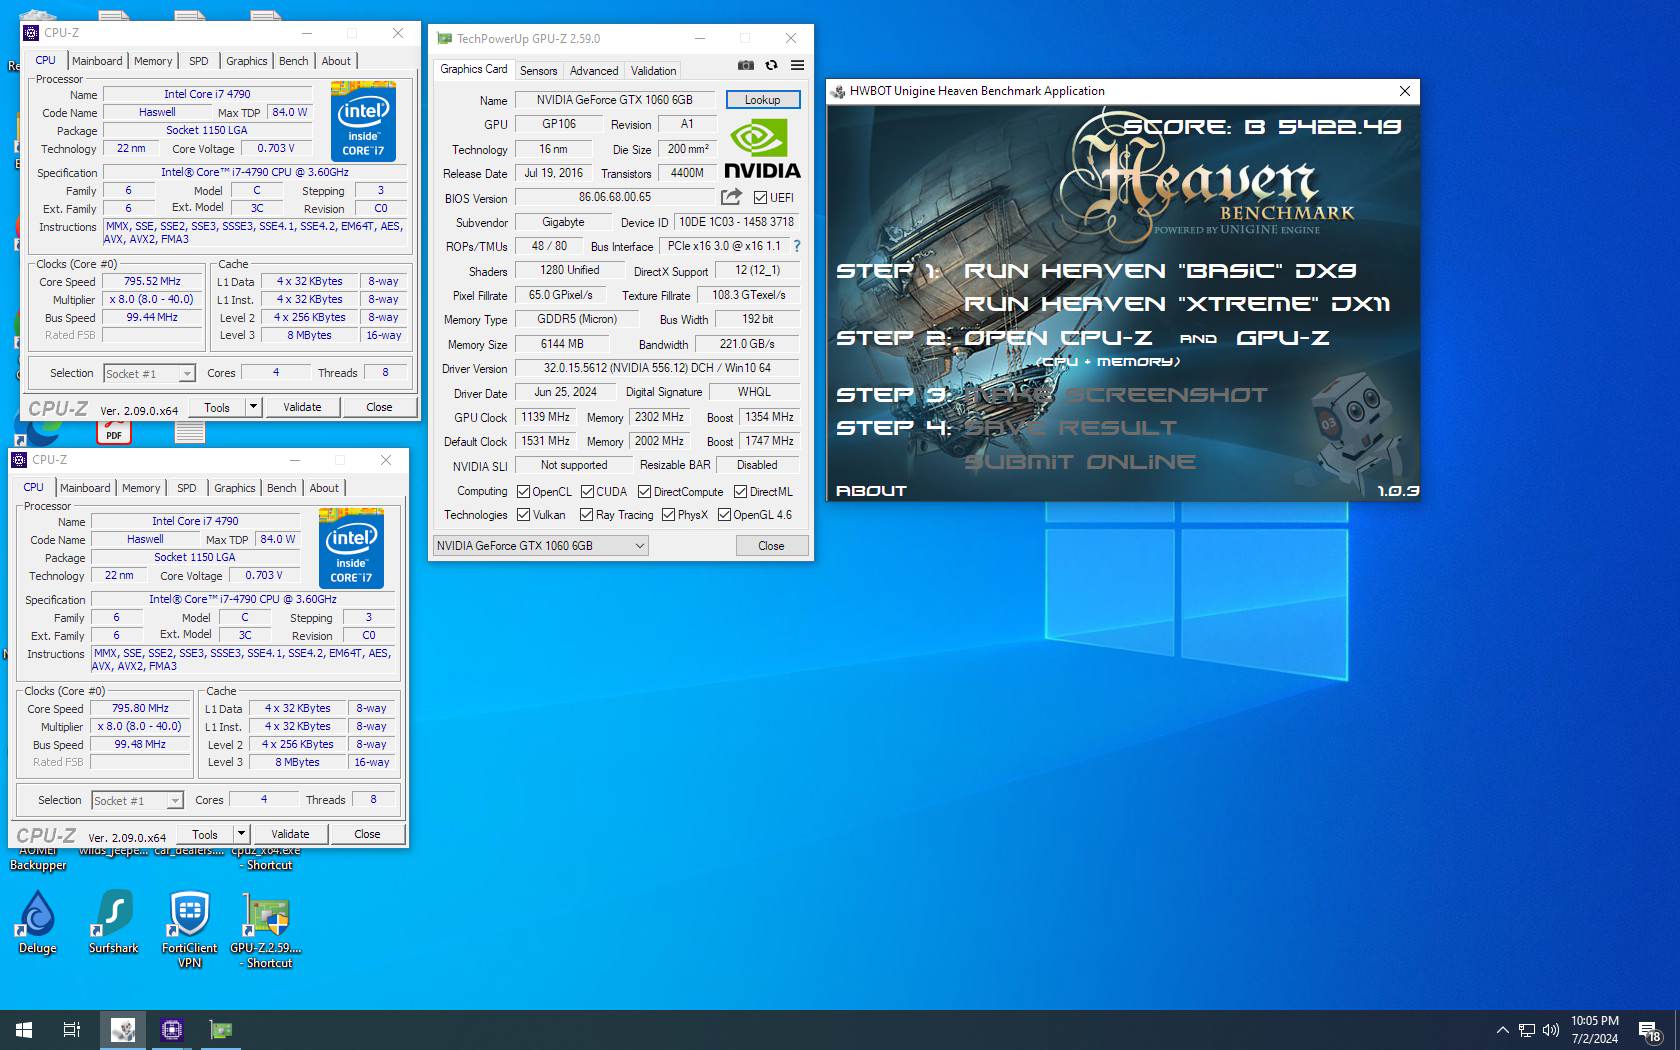
Task: Switch to Mainboard tab in top CPU-Z
Action: point(97,61)
